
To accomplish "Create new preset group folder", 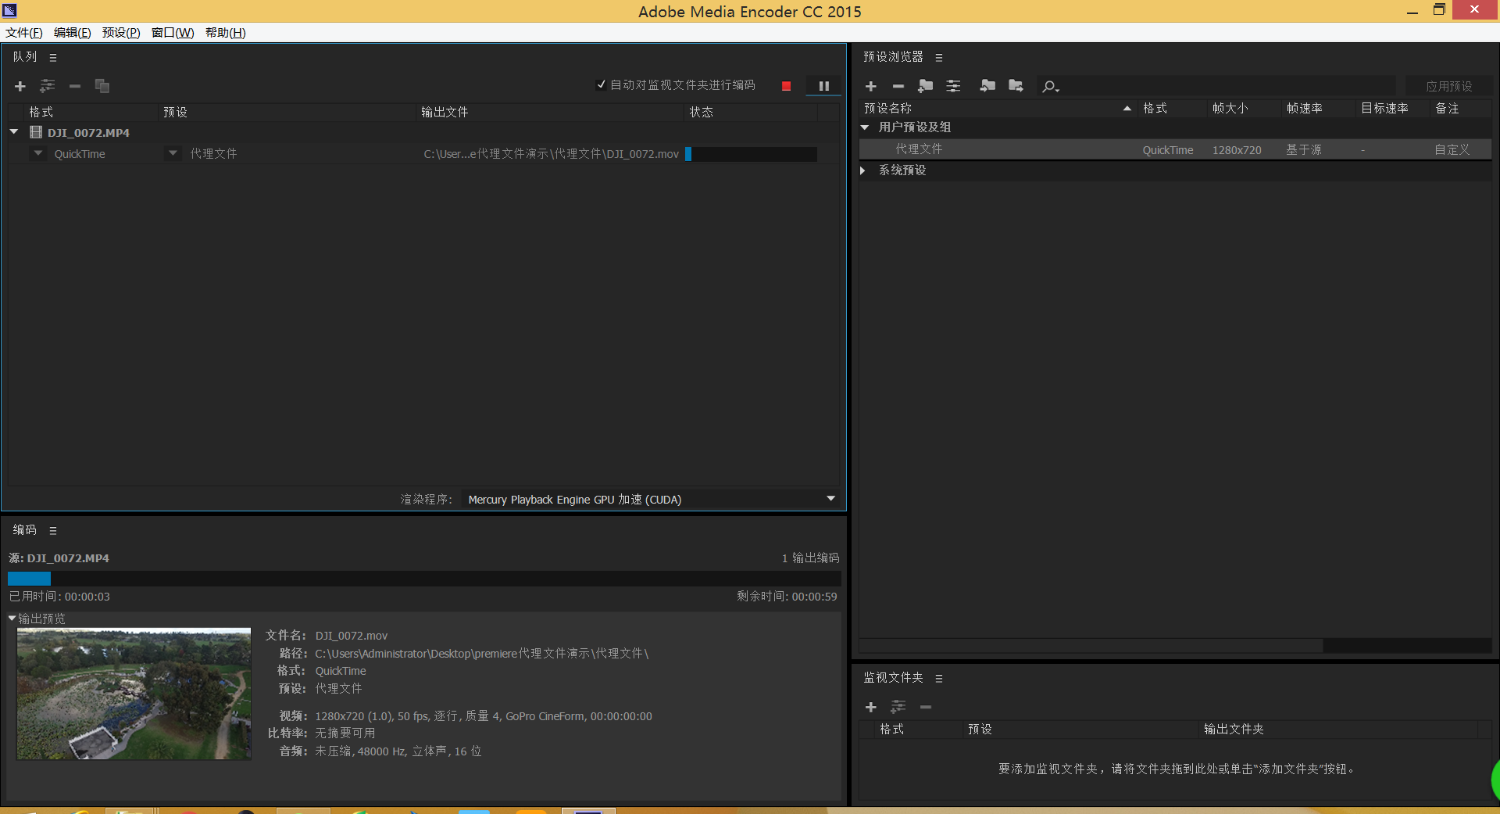I will (x=926, y=86).
